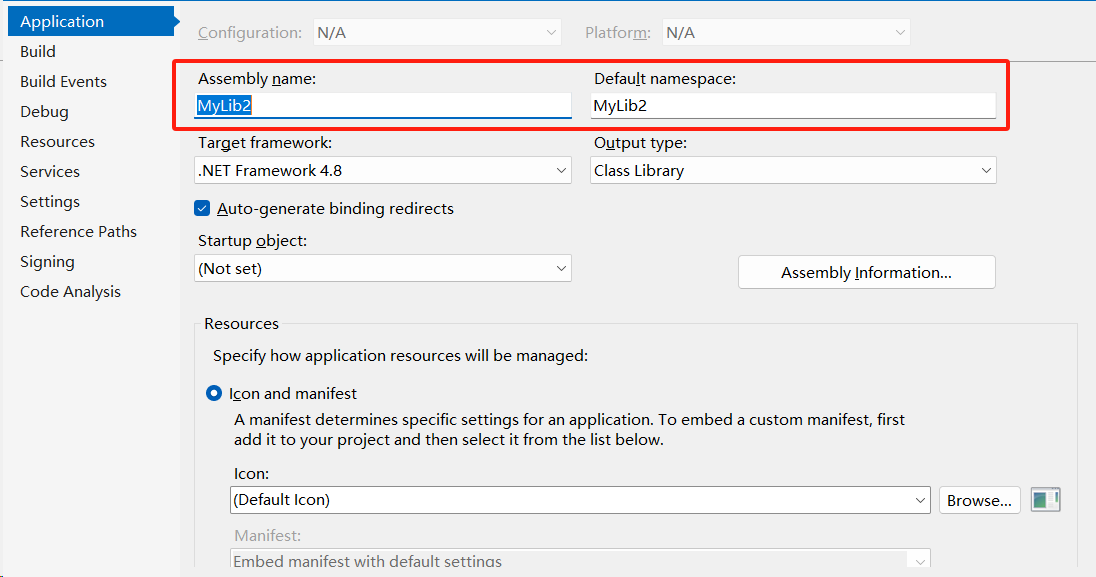Select the Icon and manifest radio button
This screenshot has width=1096, height=577.
point(214,393)
